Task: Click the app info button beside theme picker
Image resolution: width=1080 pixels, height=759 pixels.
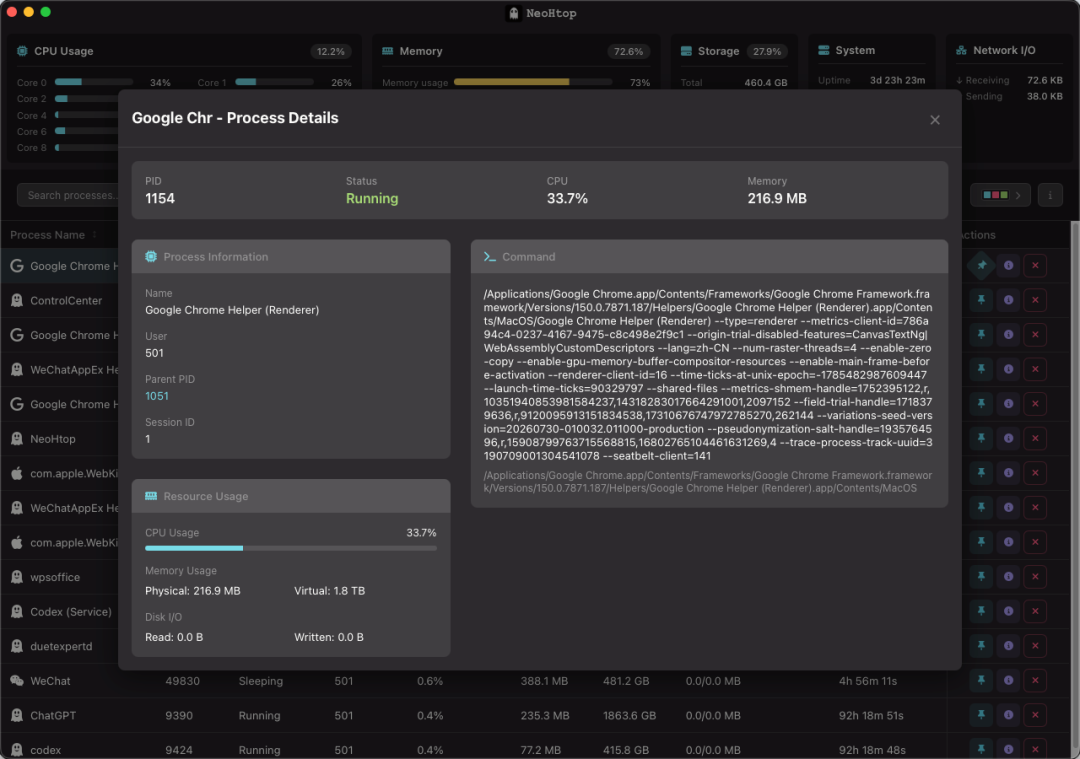Action: click(1050, 196)
